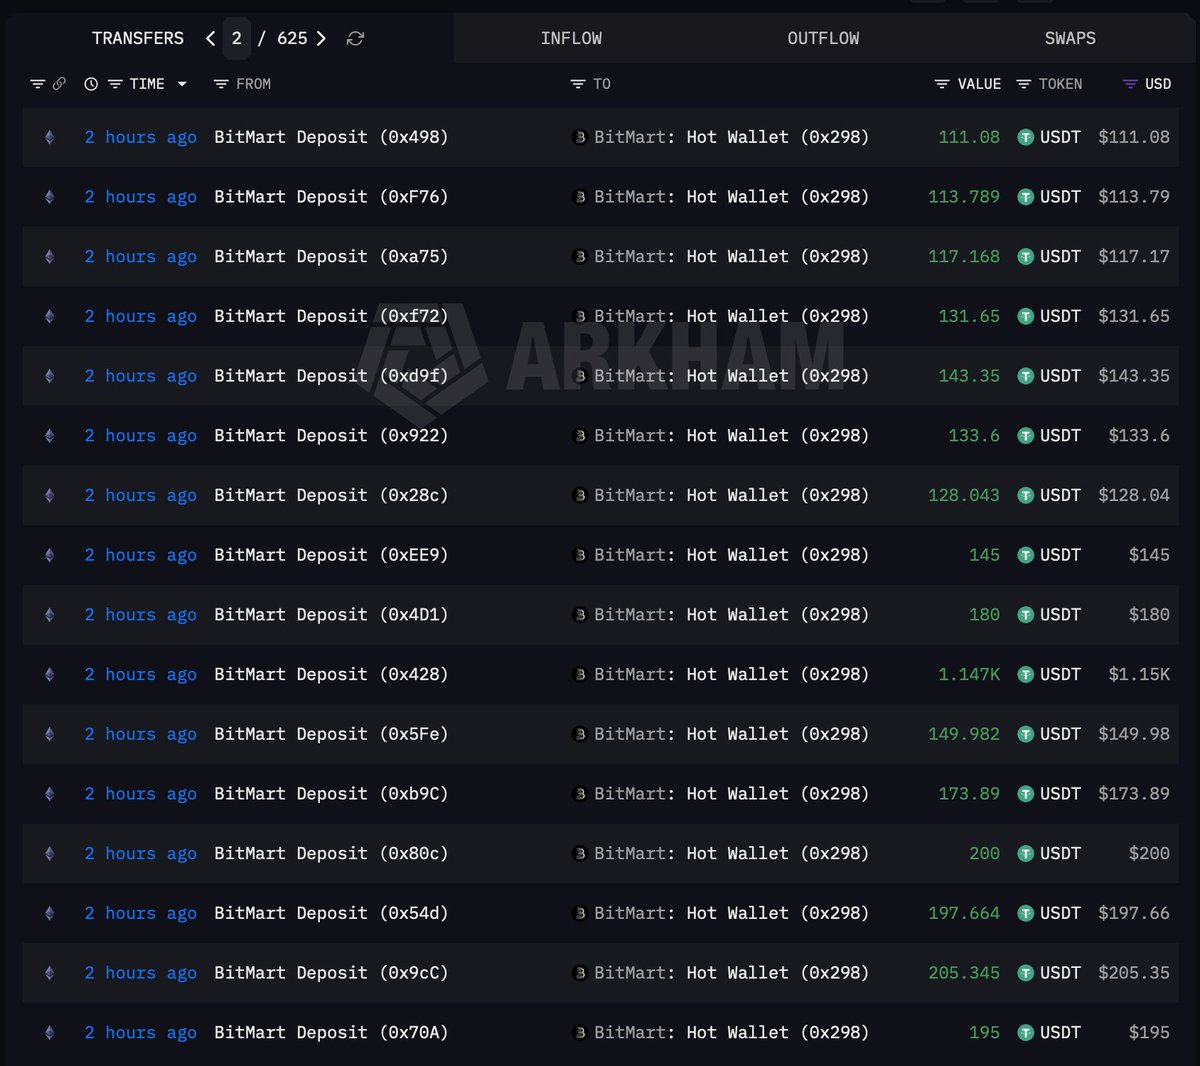The image size is (1200, 1066).
Task: Click '2 hours ago' on 0x498 row
Action: pos(140,137)
